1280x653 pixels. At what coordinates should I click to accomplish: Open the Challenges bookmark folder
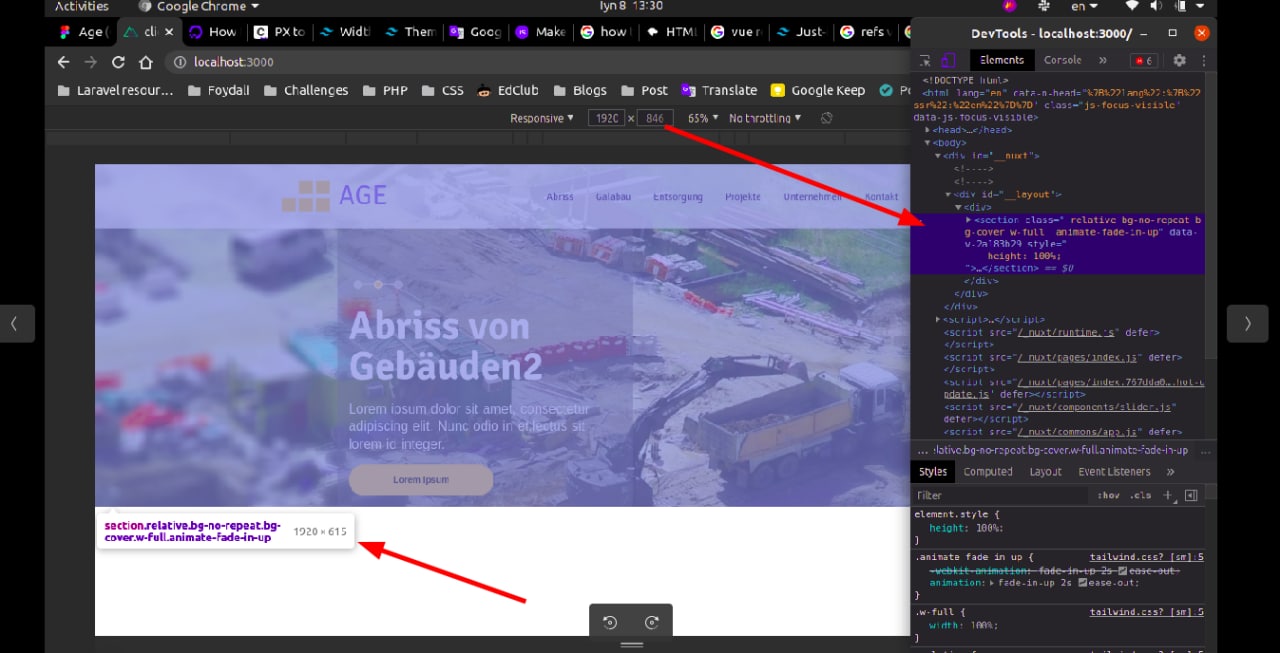coord(307,90)
